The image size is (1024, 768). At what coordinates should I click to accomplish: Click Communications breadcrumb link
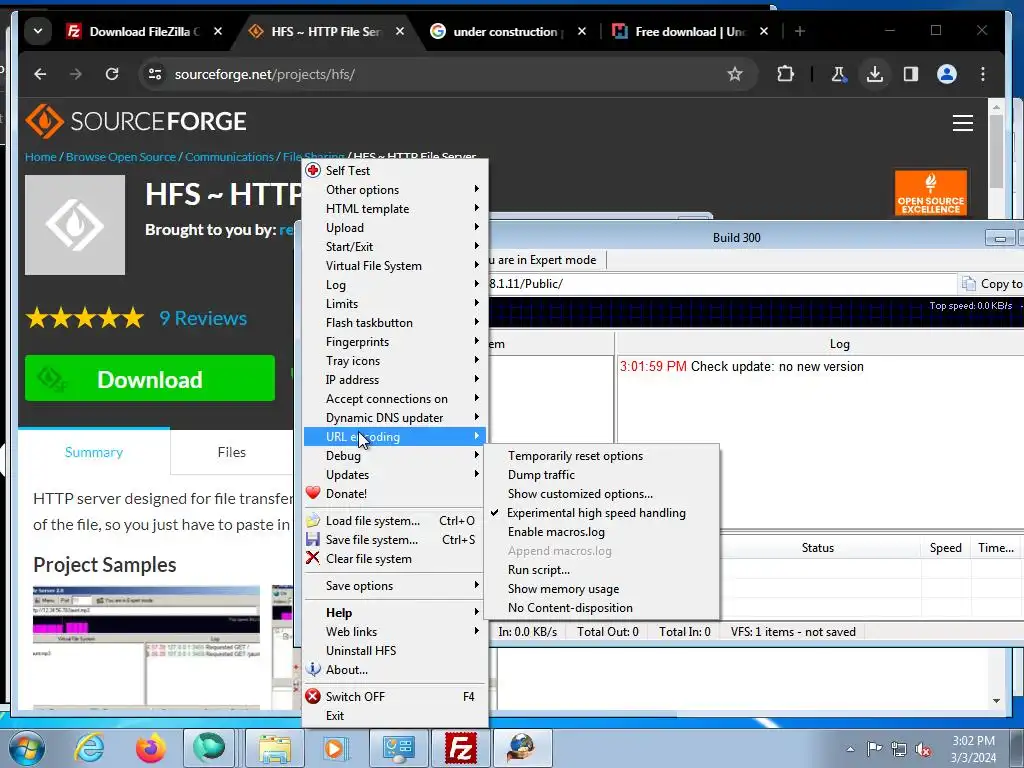229,157
